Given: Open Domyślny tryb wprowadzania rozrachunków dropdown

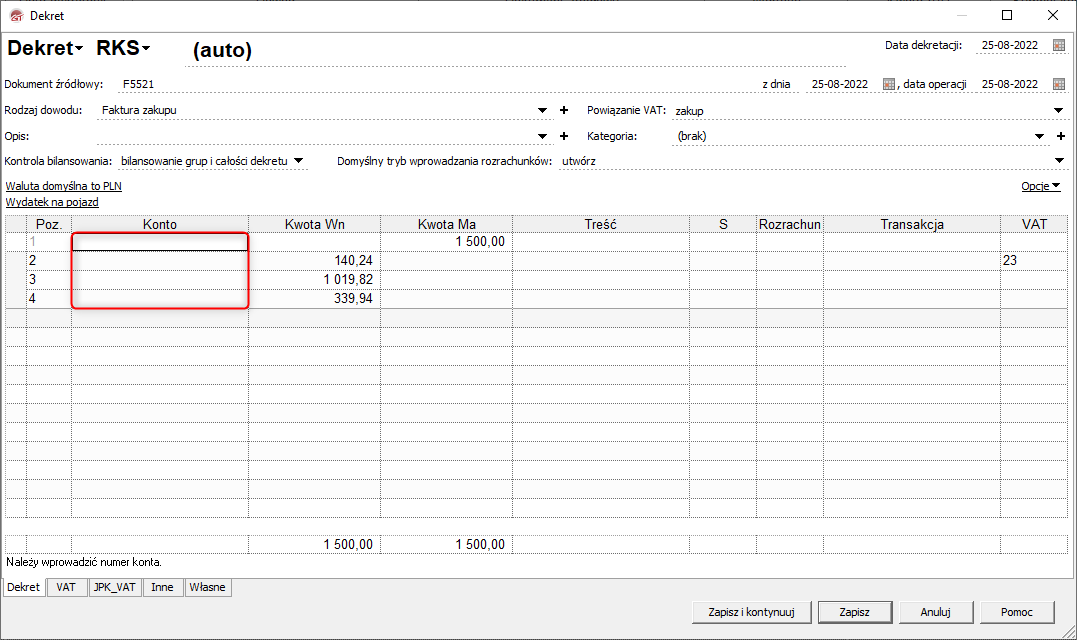Looking at the screenshot, I should [1058, 161].
